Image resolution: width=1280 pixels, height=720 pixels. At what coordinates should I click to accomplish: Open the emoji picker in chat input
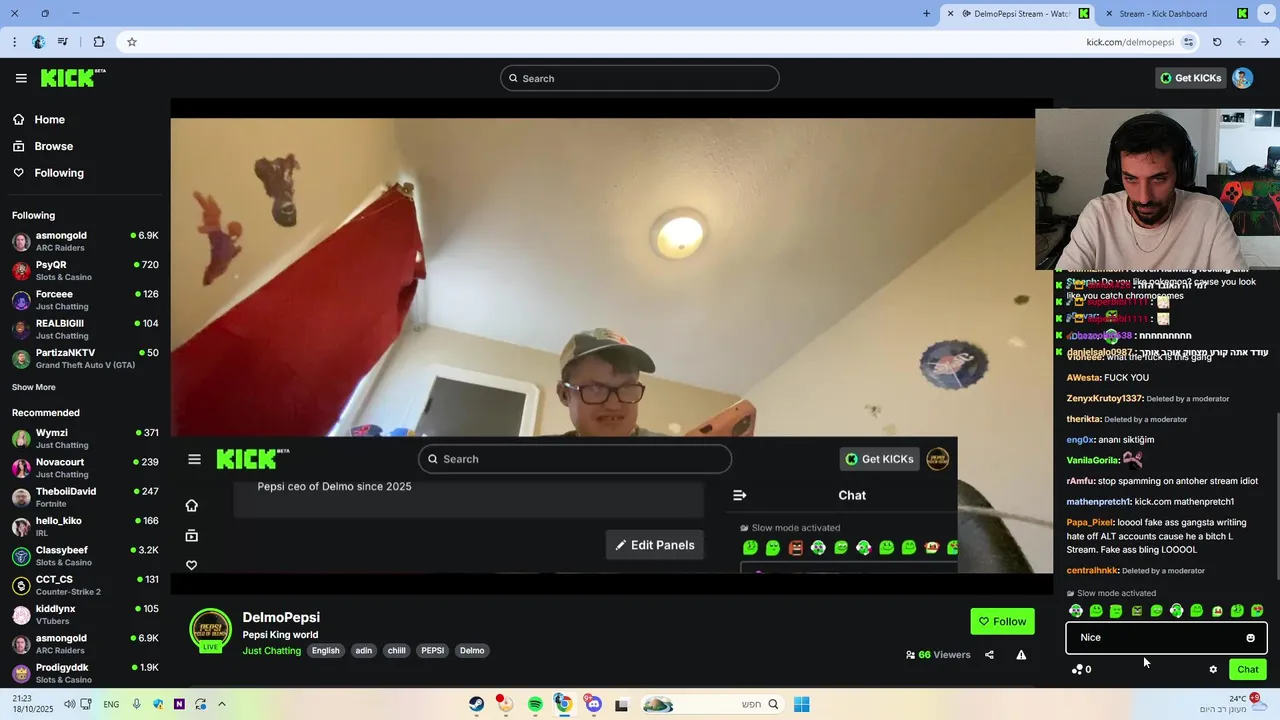1250,638
